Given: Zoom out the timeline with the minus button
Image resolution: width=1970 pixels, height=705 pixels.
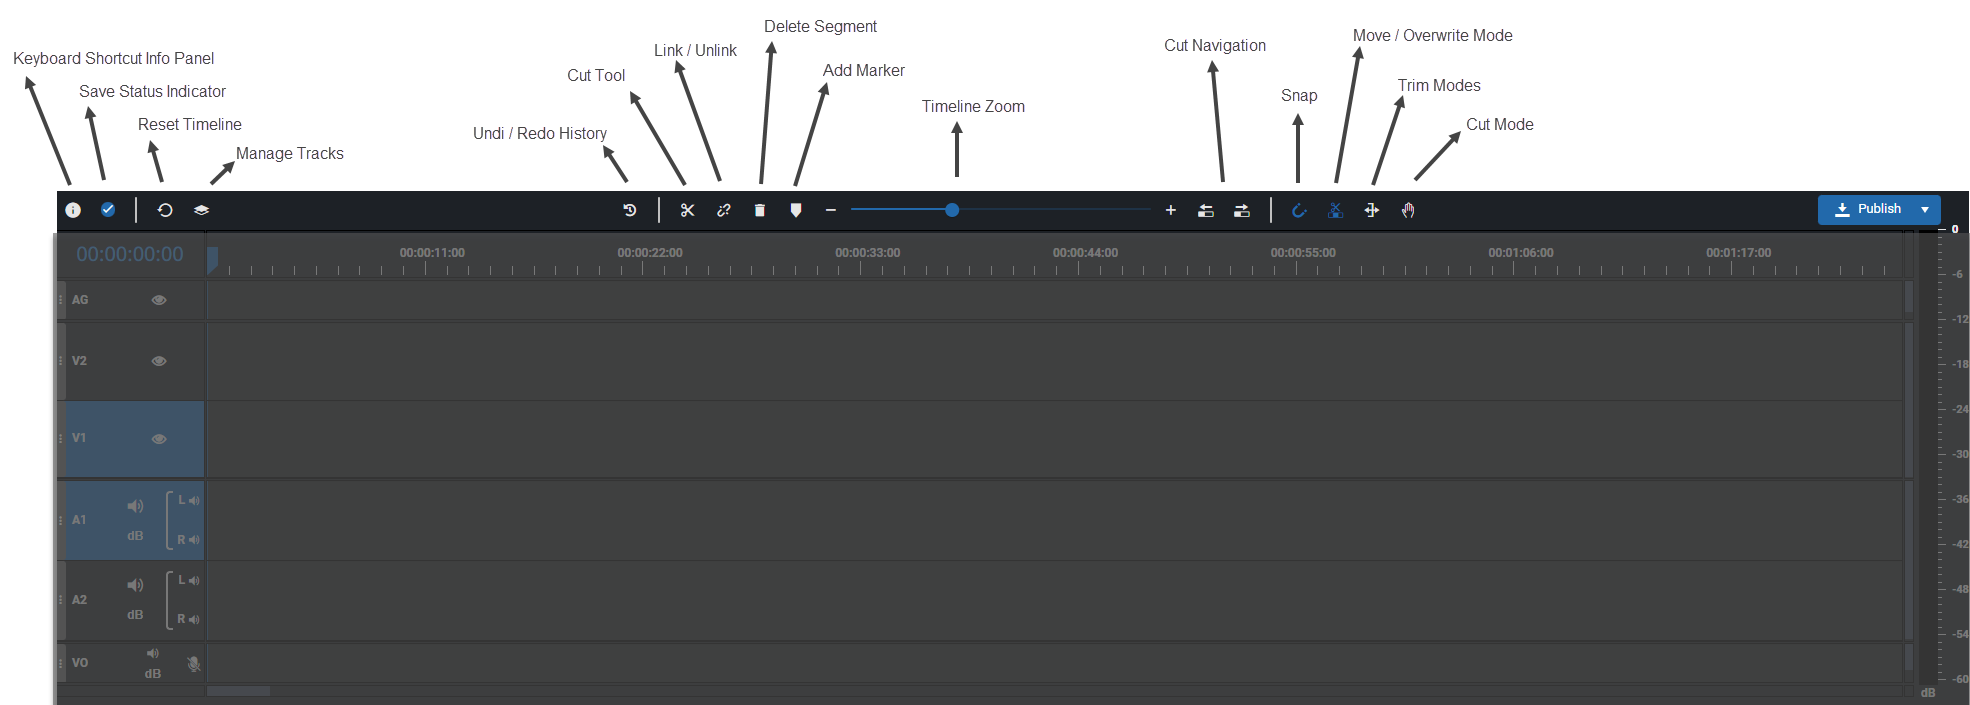Looking at the screenshot, I should (x=830, y=210).
